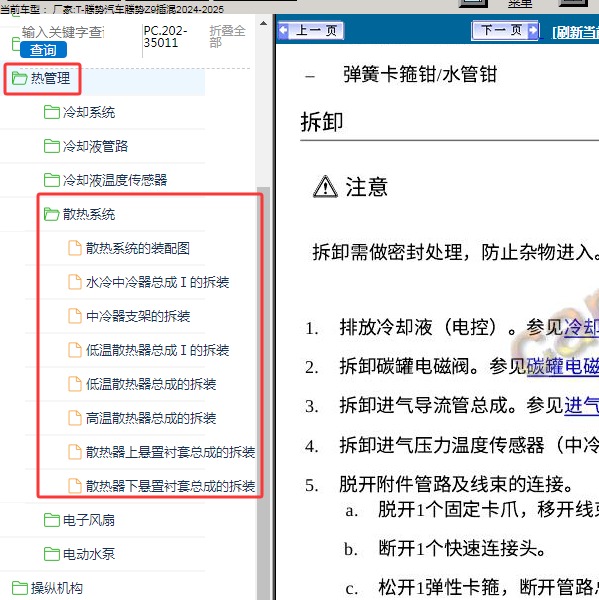Click the 注意 warning triangle icon
Image resolution: width=599 pixels, height=600 pixels.
(325, 187)
